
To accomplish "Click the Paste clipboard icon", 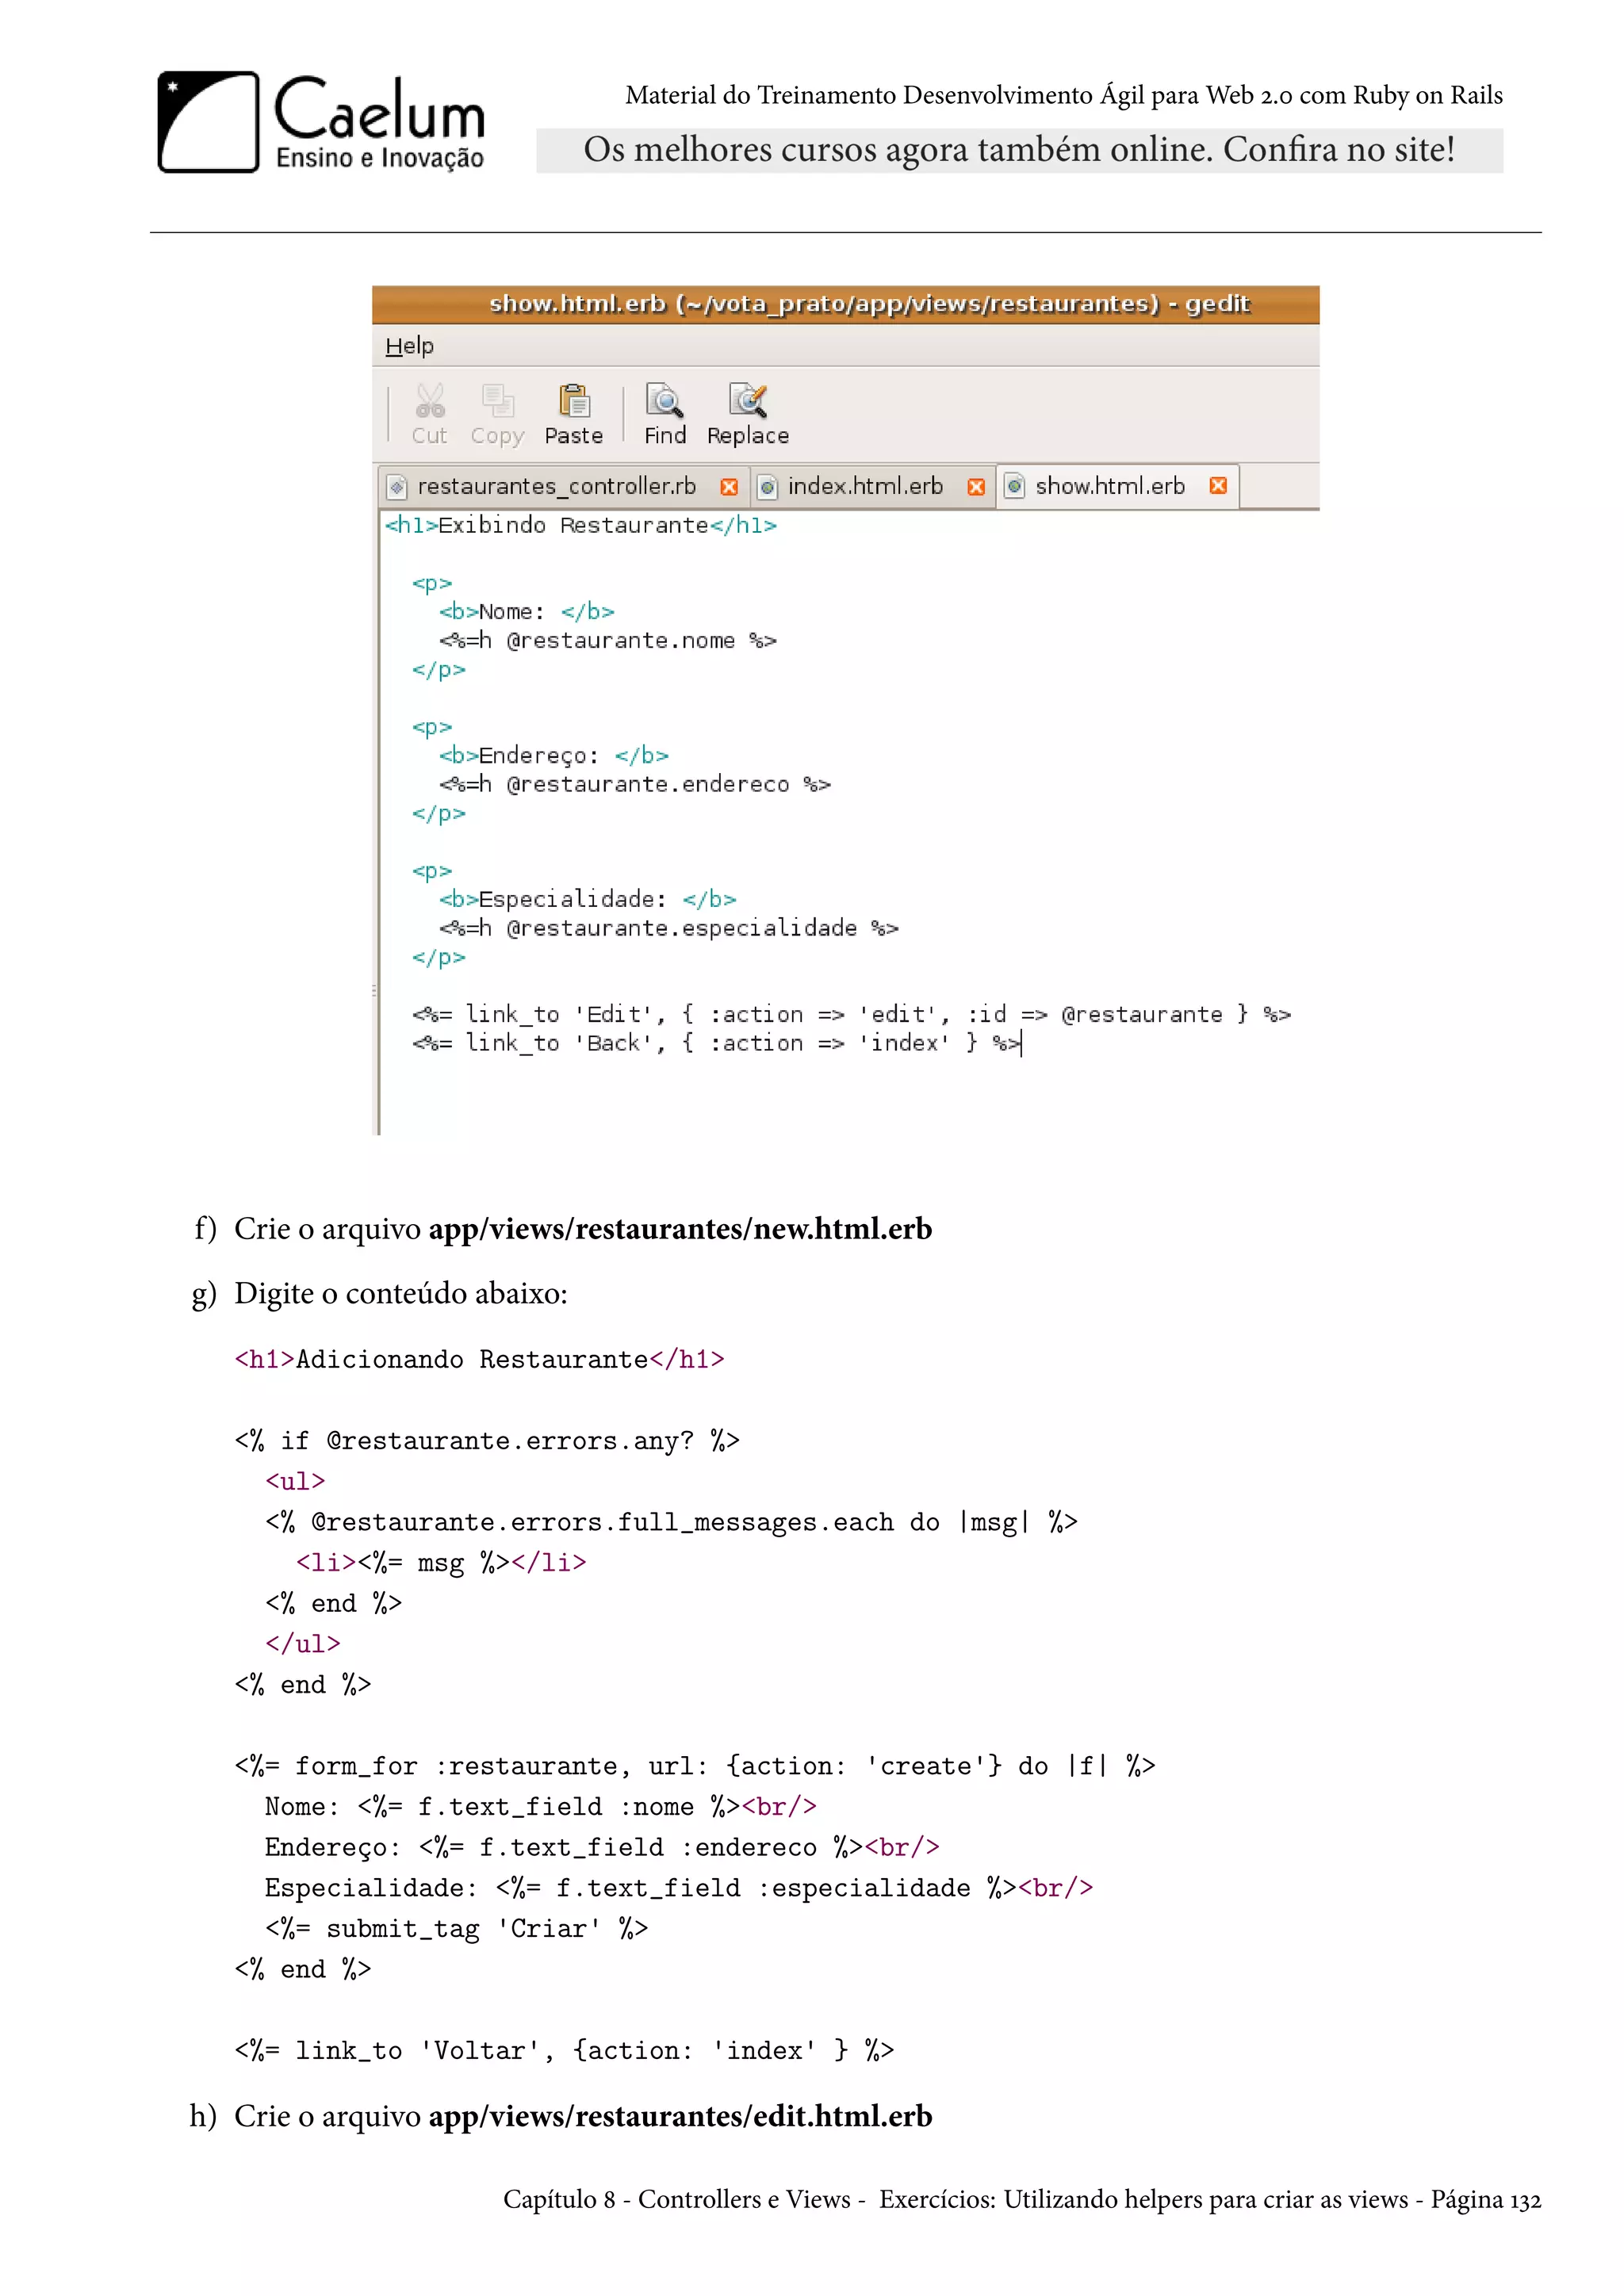I will coord(574,402).
